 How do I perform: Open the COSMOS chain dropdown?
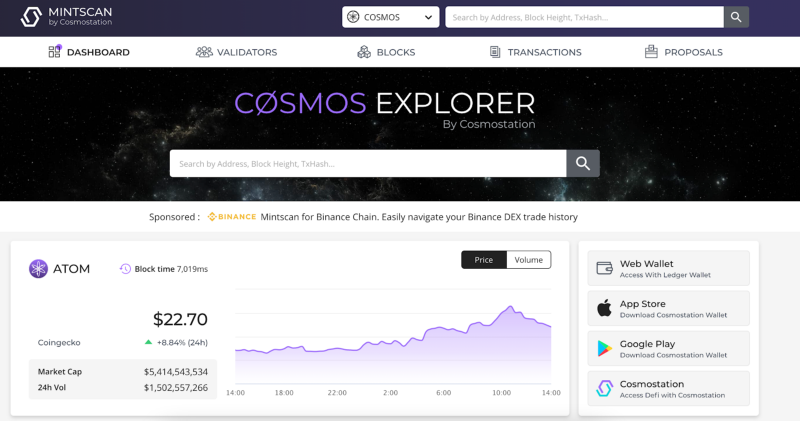(390, 17)
